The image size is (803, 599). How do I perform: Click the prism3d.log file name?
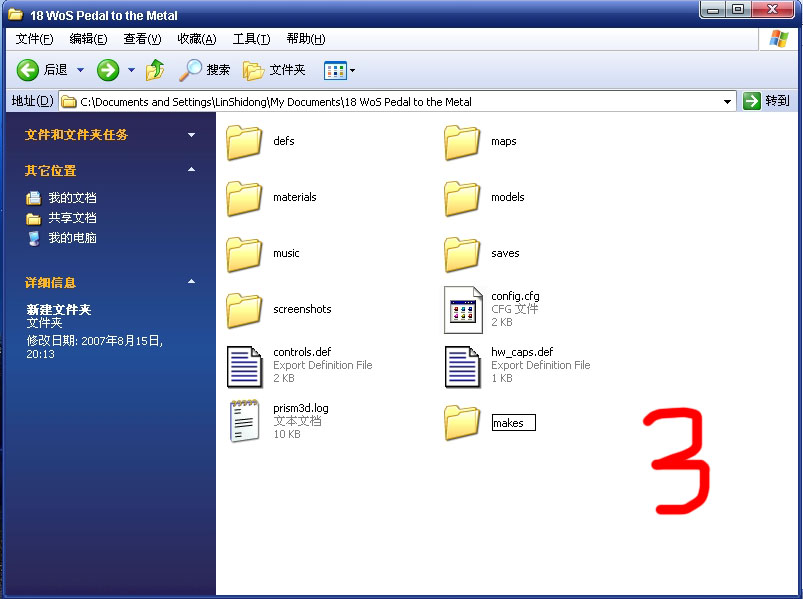click(x=301, y=408)
